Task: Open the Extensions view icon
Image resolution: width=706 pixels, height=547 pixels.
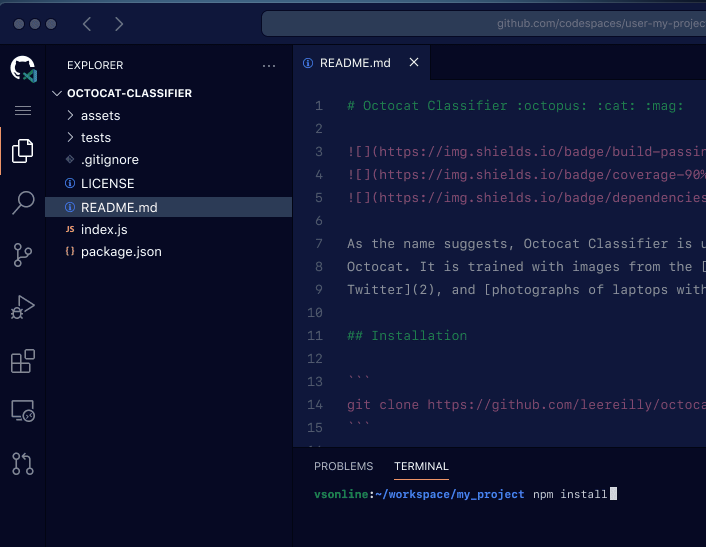Action: click(x=23, y=361)
